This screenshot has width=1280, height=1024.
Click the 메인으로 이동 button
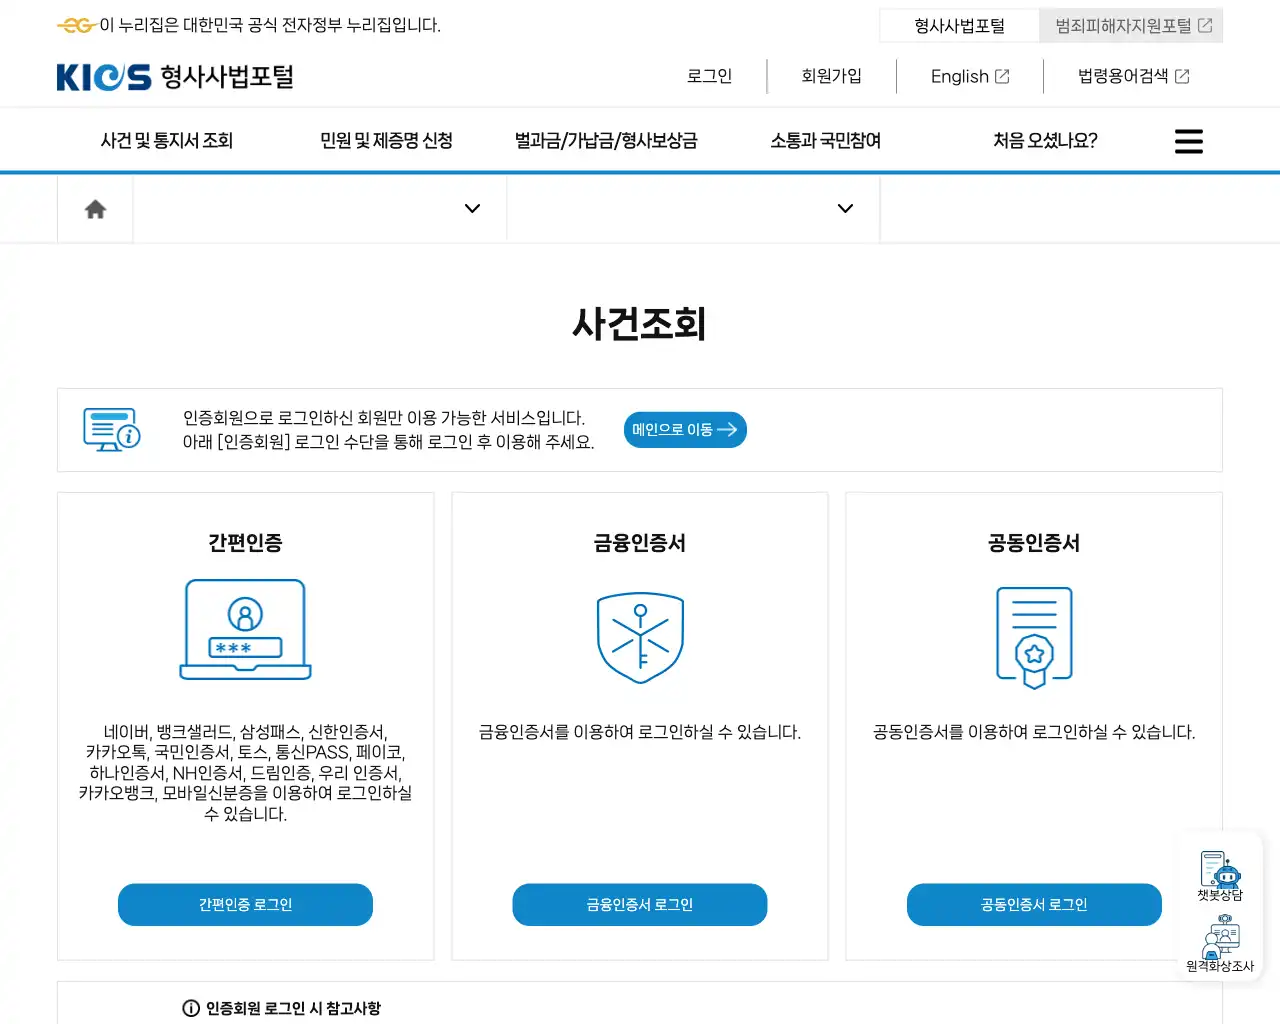pos(685,430)
